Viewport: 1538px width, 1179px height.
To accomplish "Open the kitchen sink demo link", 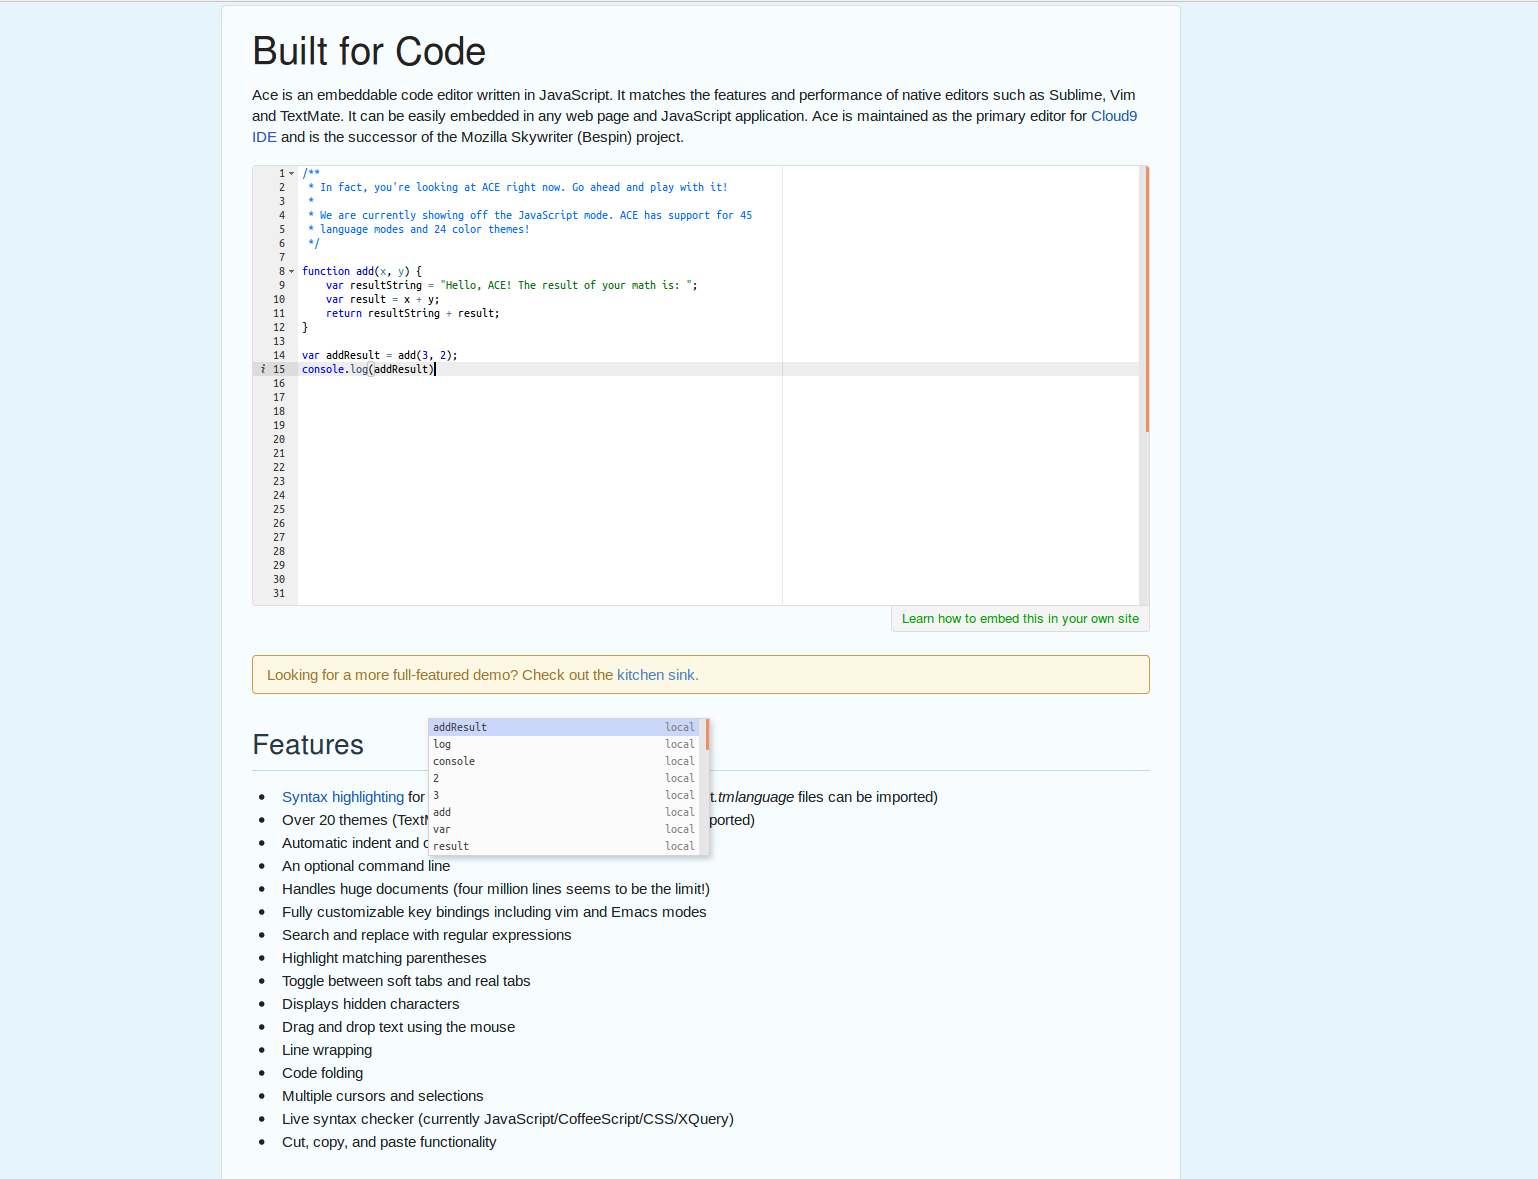I will point(655,675).
